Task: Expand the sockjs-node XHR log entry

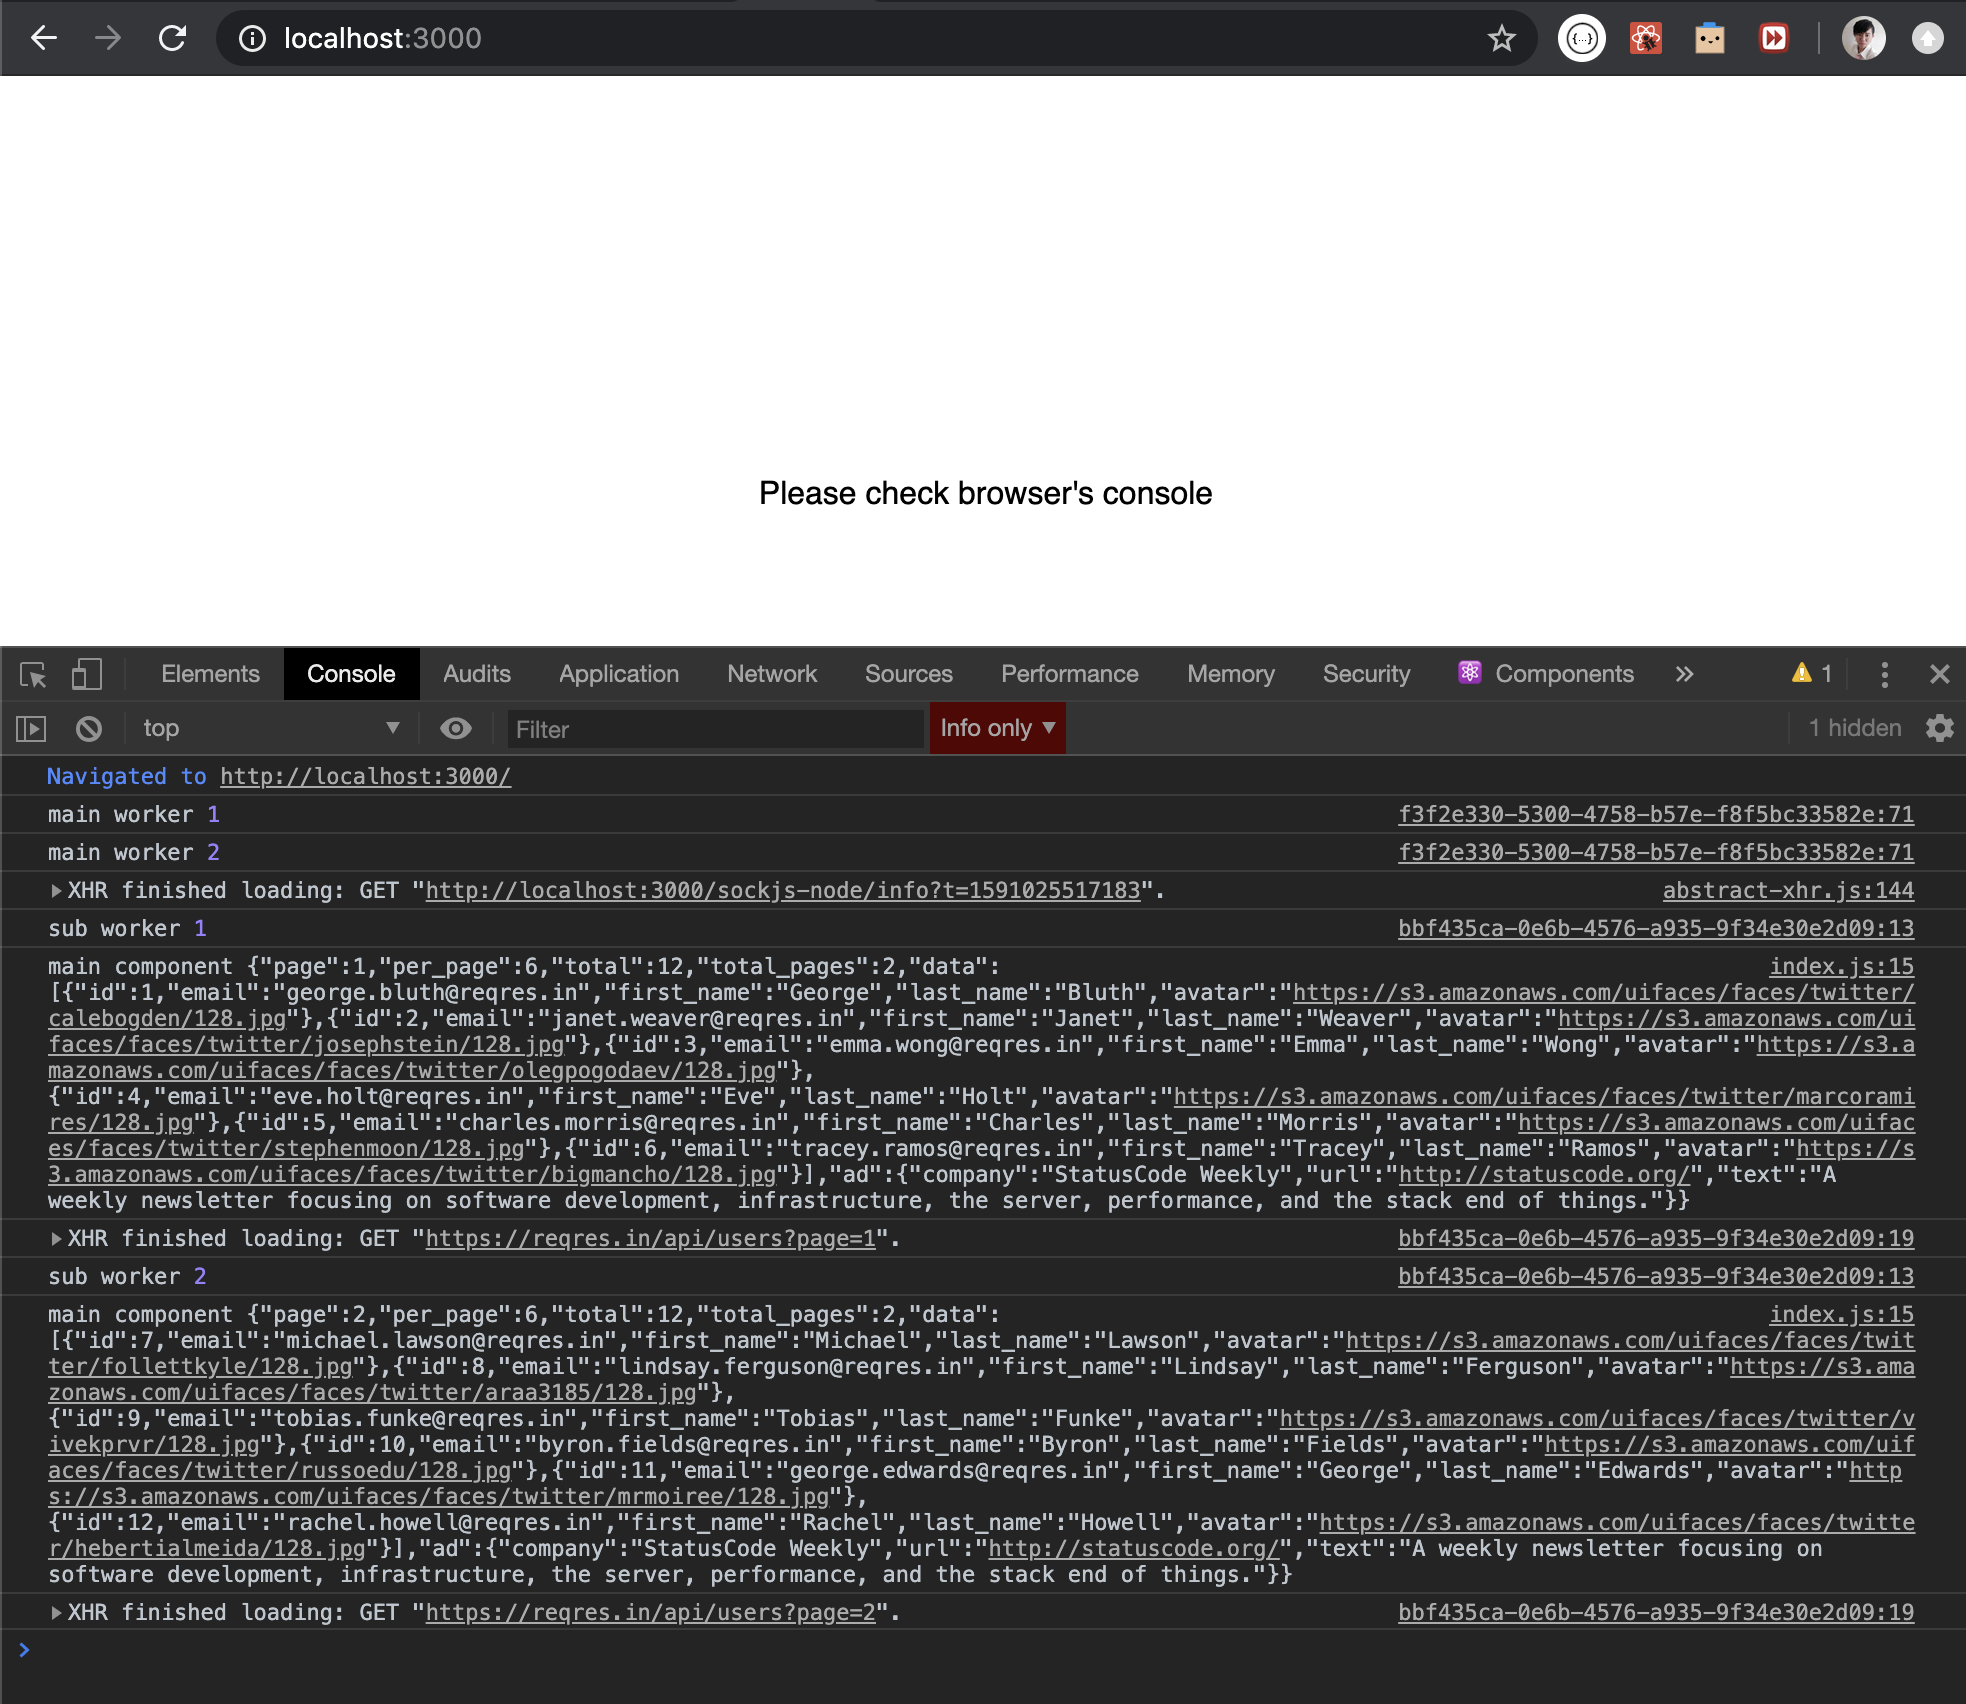Action: [x=57, y=891]
